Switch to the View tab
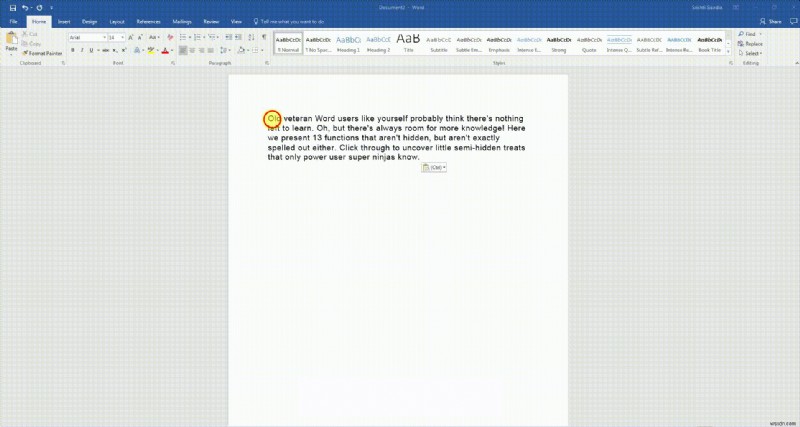Viewport: 800px width, 427px height. [x=236, y=21]
